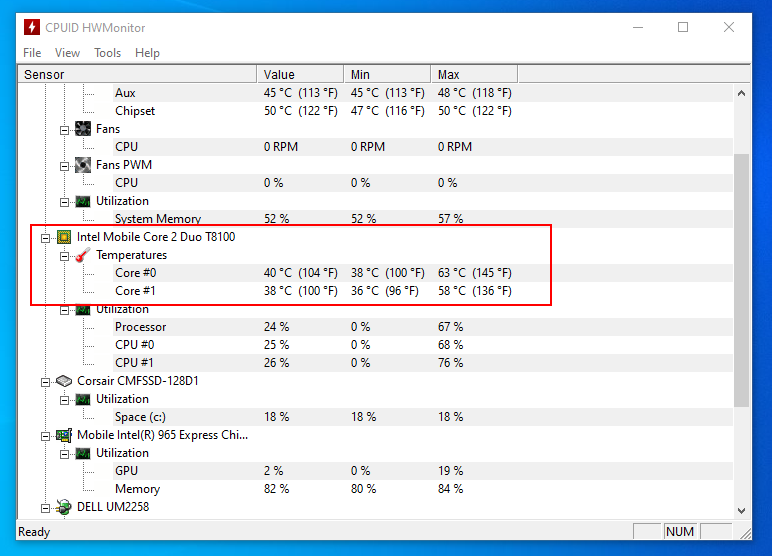The image size is (772, 556).
Task: Collapse the Fans node
Action: point(64,131)
